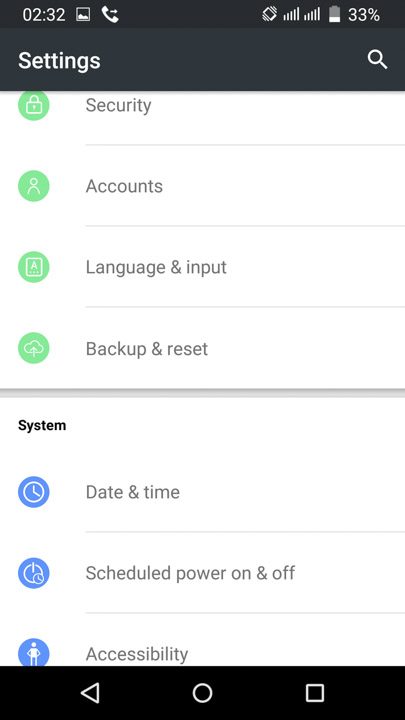Image resolution: width=405 pixels, height=720 pixels.
Task: Open Date & time settings
Action: [x=202, y=492]
